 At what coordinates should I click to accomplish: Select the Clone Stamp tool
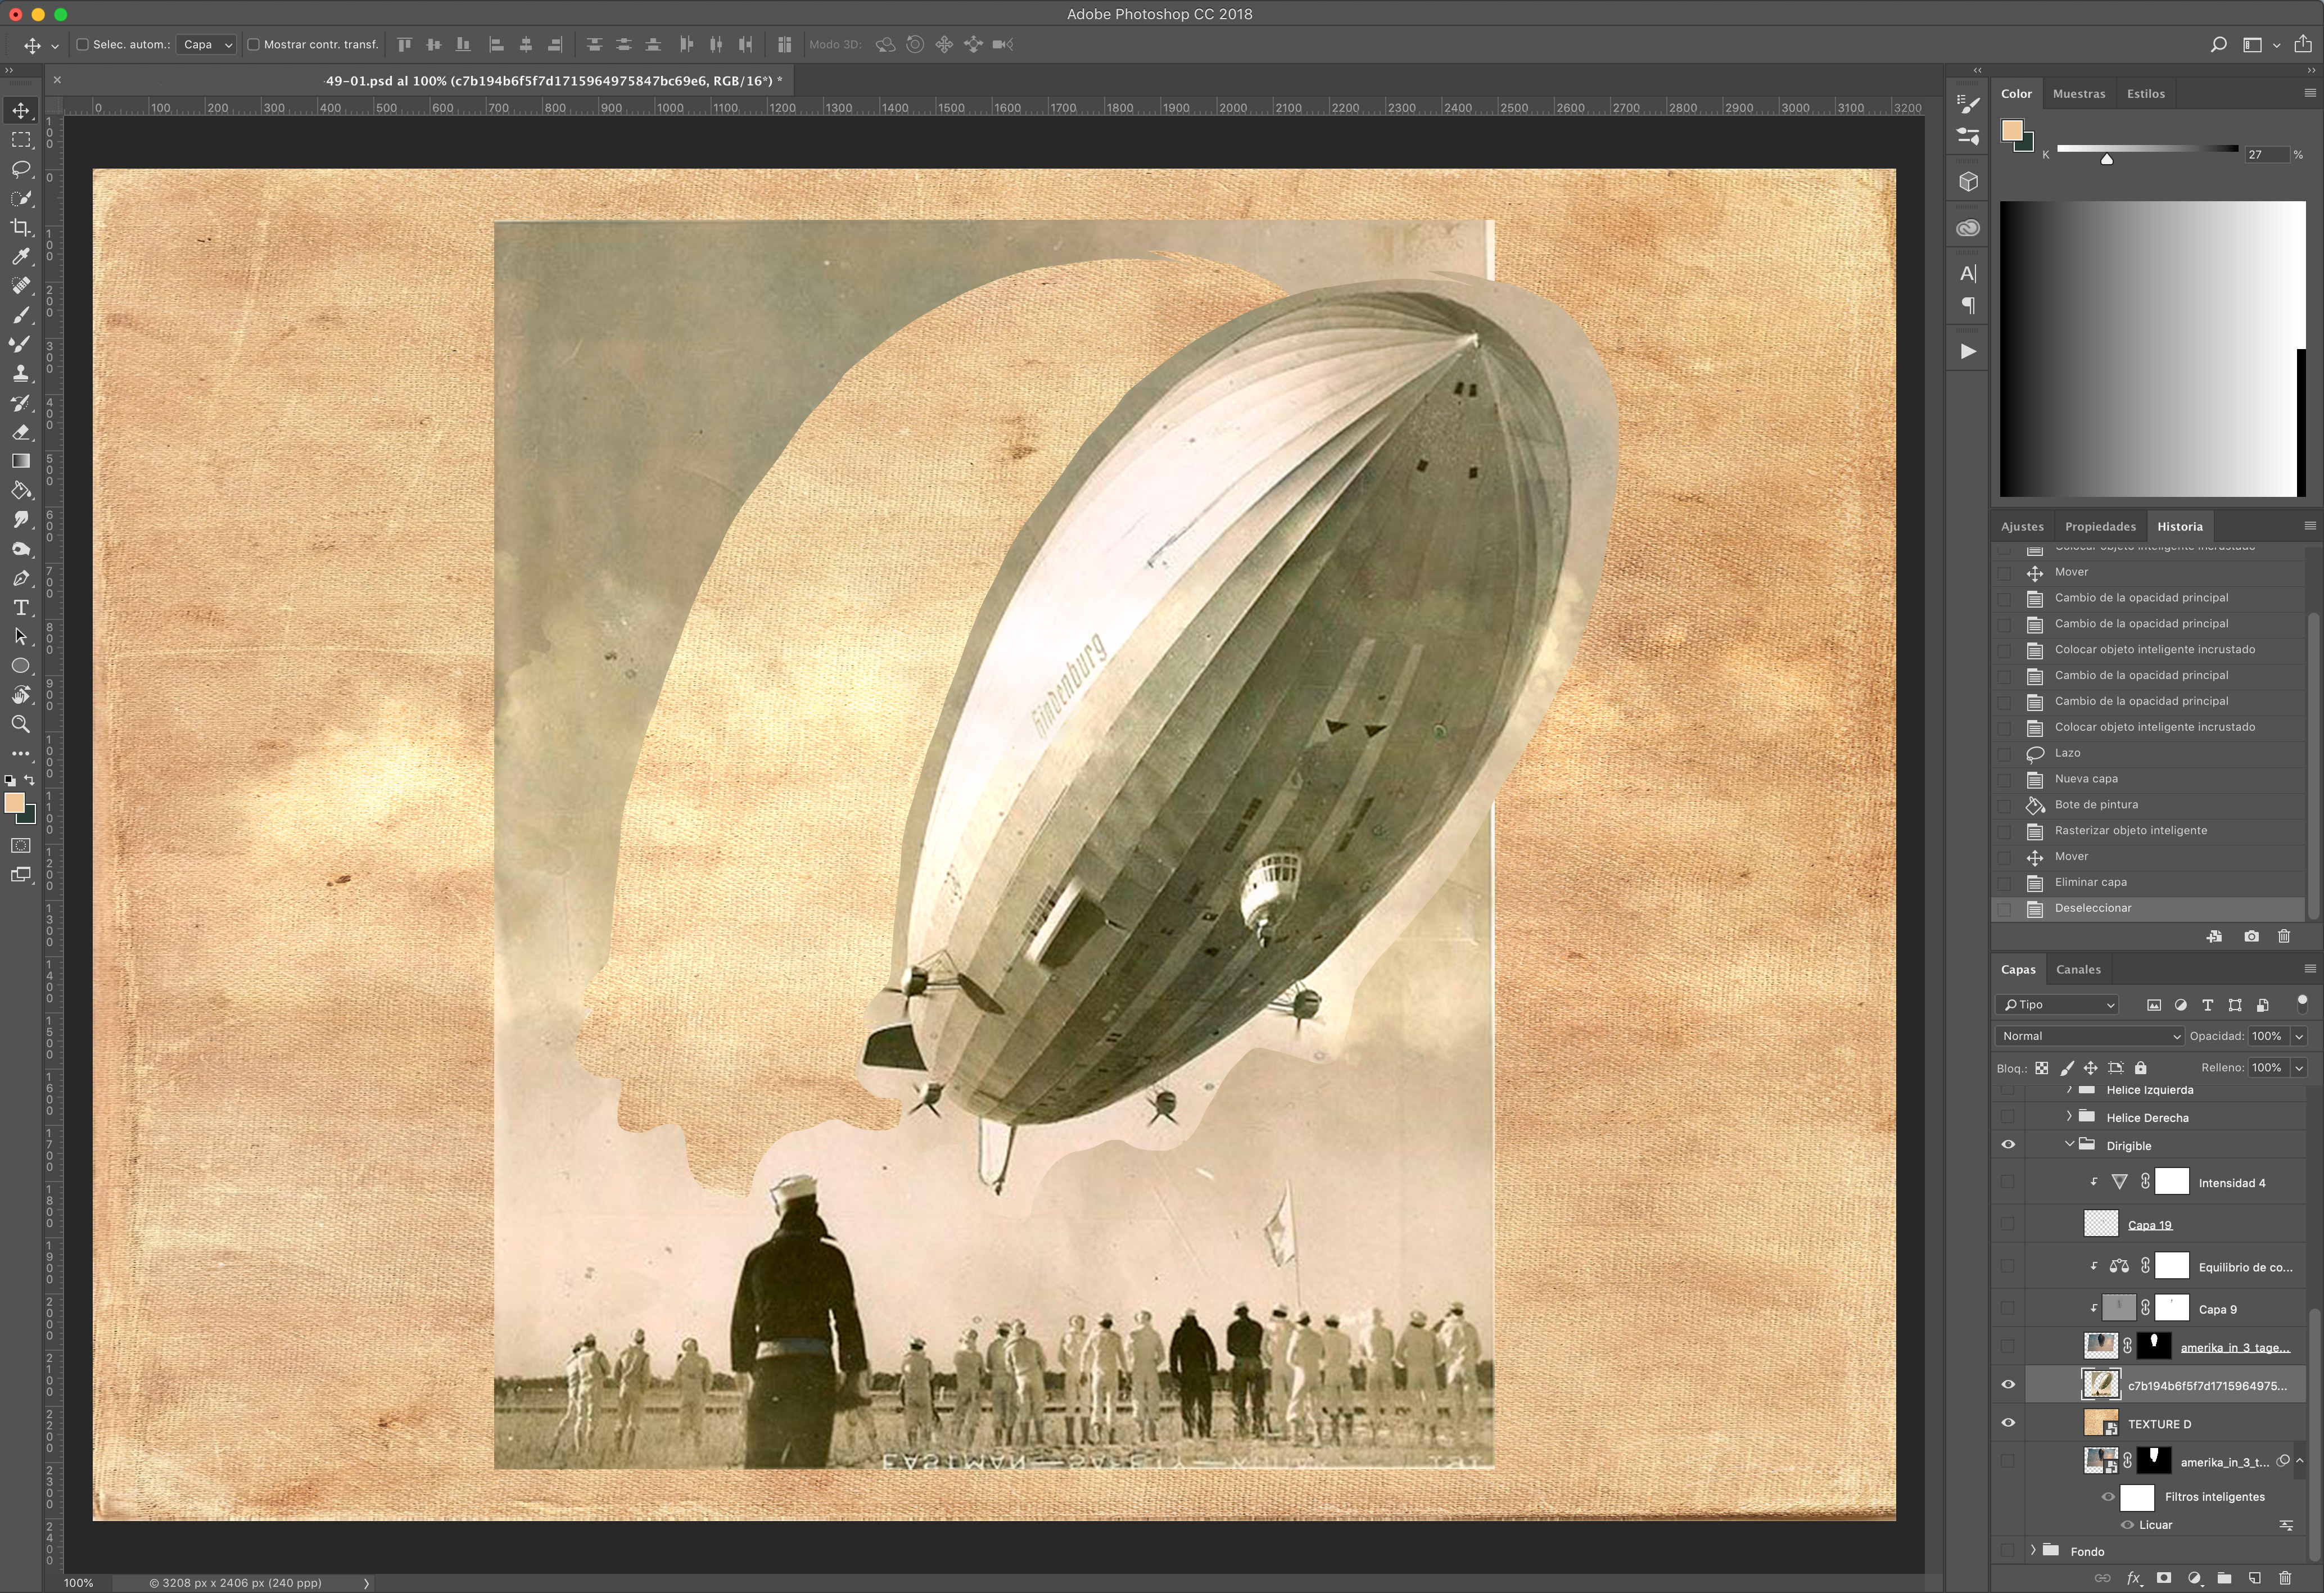point(21,373)
